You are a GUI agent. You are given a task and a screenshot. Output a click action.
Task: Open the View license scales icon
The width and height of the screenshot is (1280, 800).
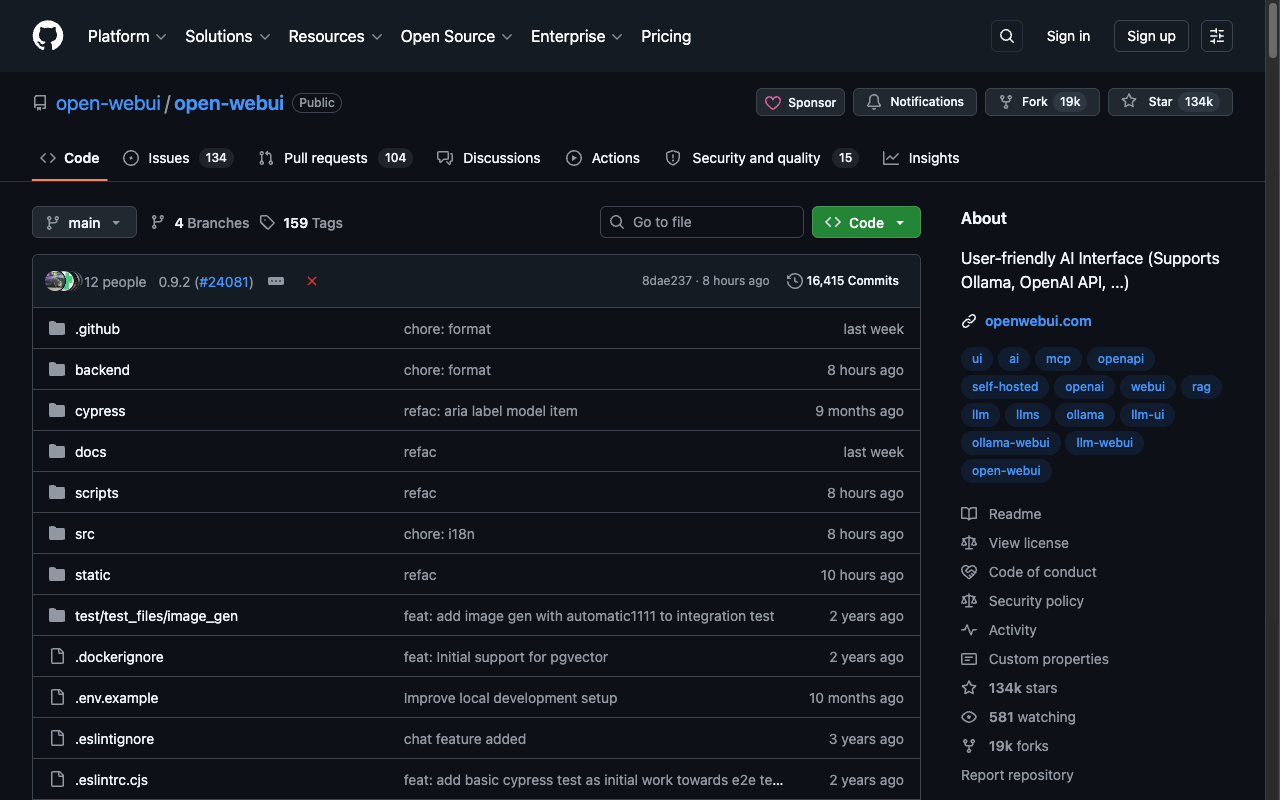click(x=968, y=542)
